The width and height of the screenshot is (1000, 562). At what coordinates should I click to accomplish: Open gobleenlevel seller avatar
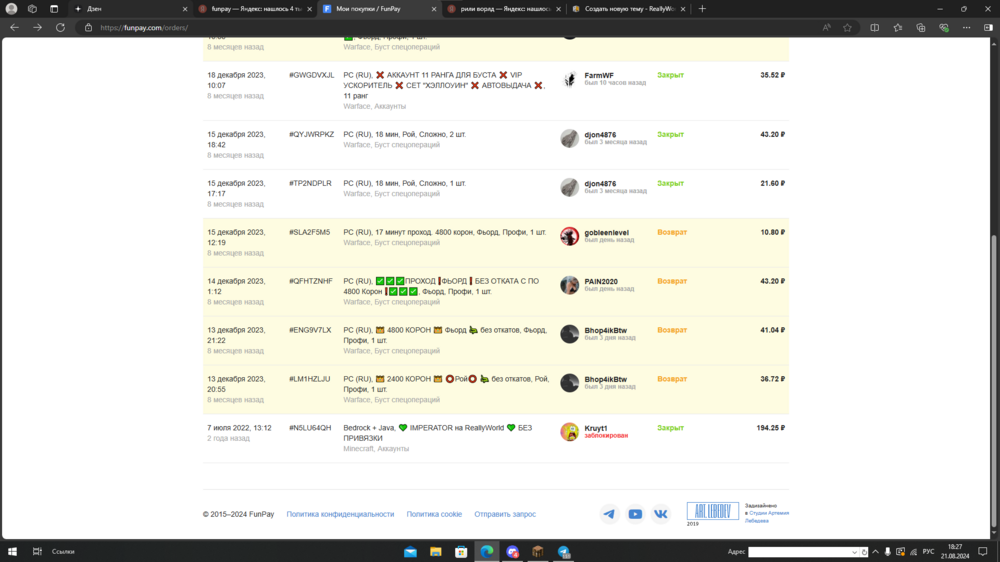coord(570,236)
